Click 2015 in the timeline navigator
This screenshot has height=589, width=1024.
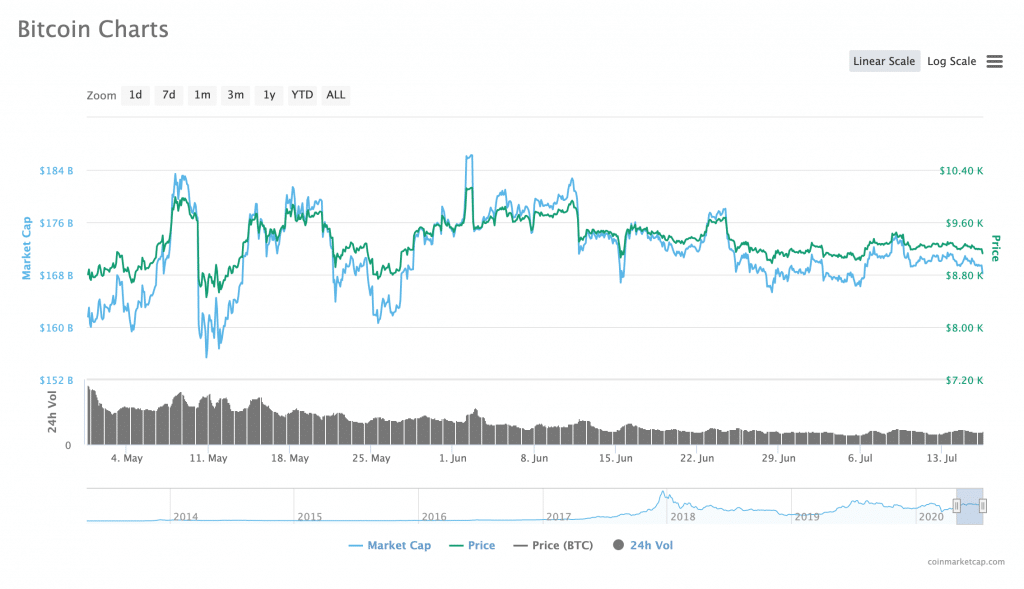[x=309, y=516]
